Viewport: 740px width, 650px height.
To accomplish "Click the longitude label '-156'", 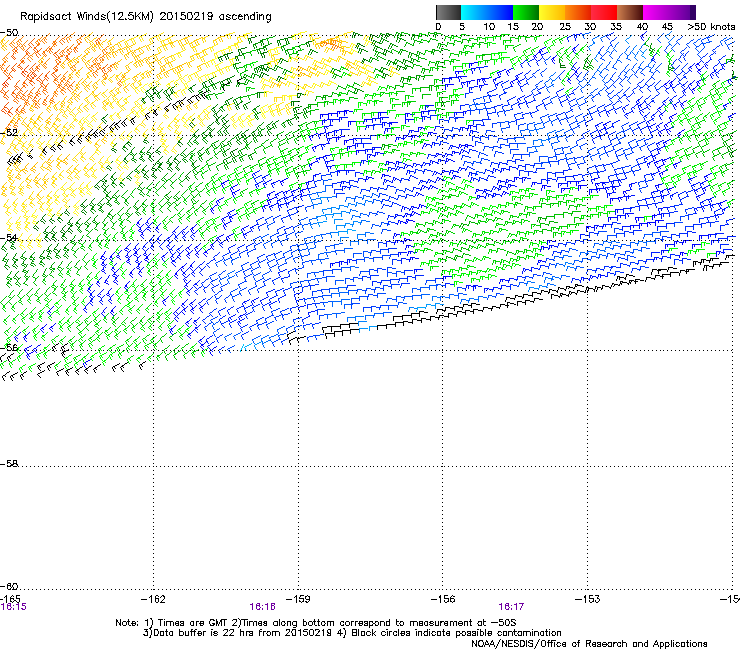I will 443,599.
